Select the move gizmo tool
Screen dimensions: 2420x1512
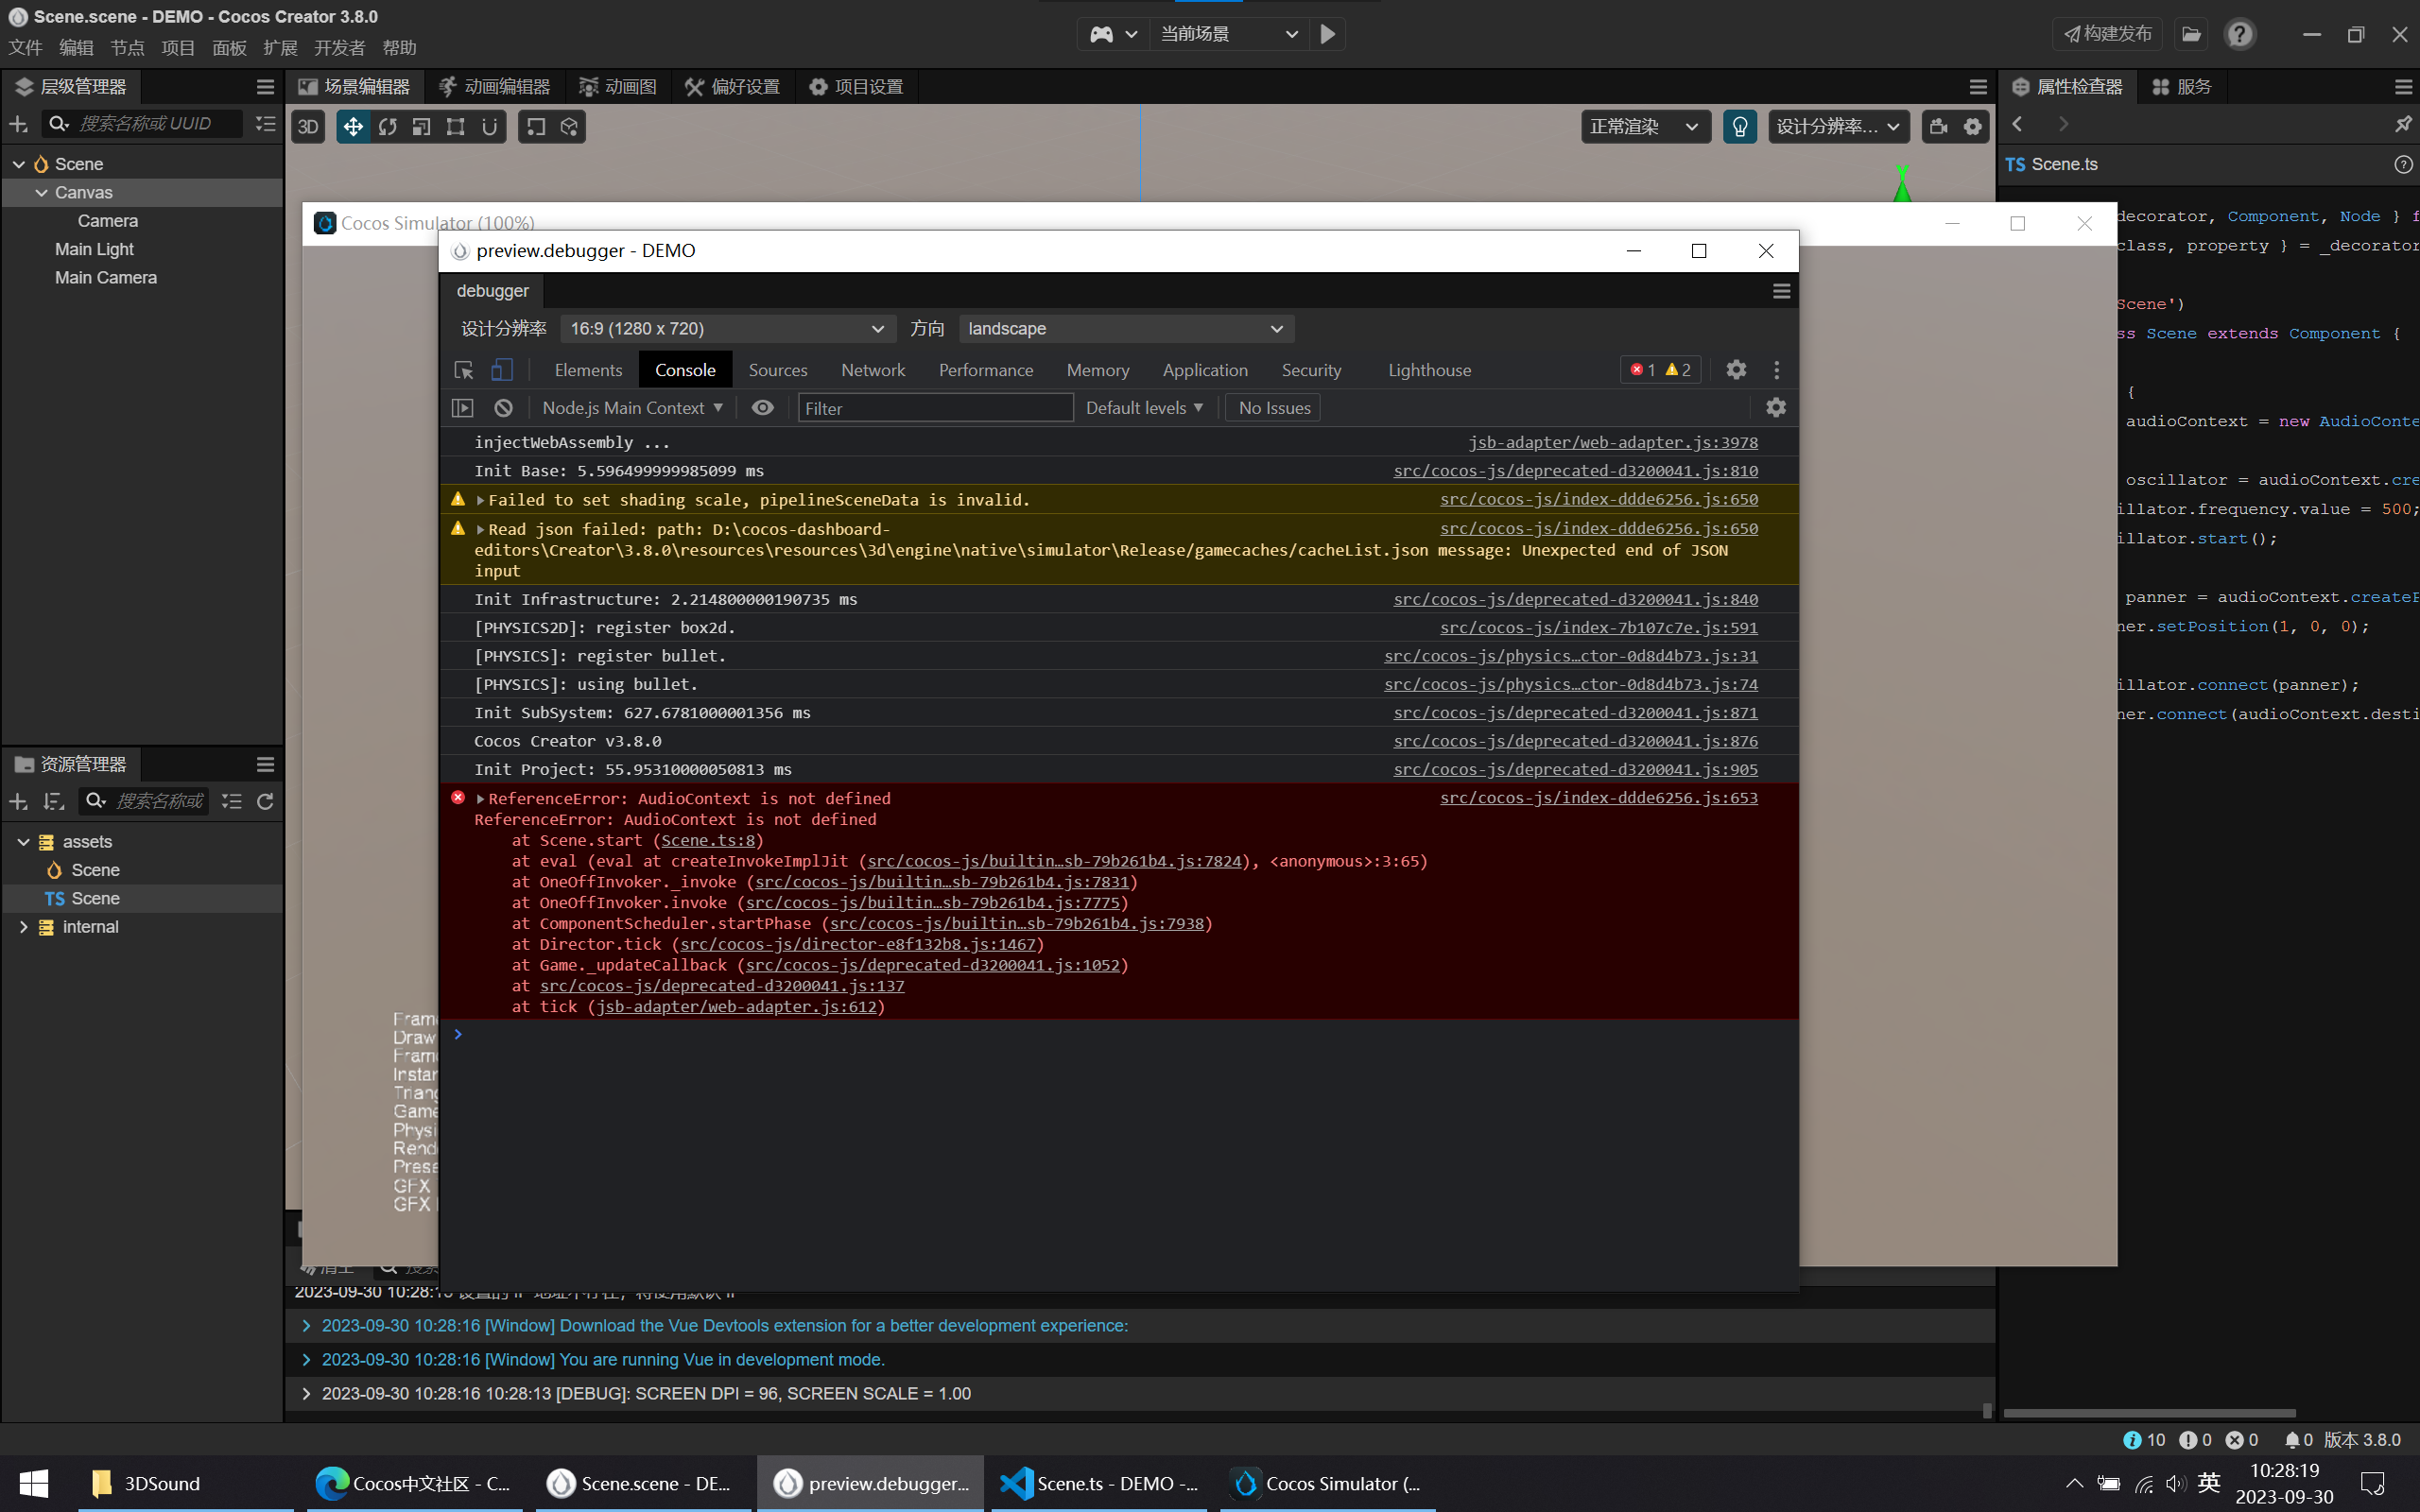click(353, 127)
